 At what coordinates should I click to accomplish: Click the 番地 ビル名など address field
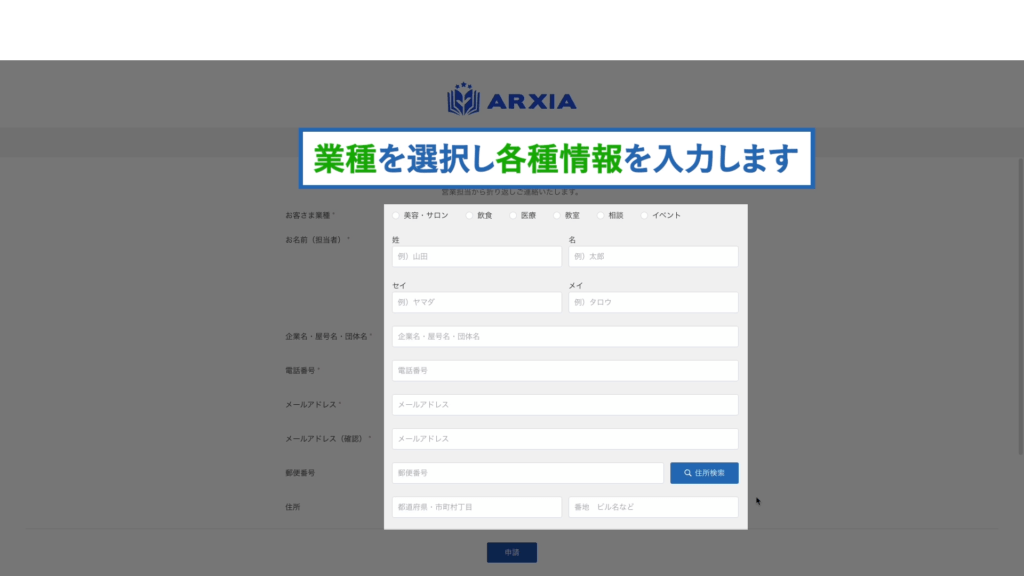[653, 507]
